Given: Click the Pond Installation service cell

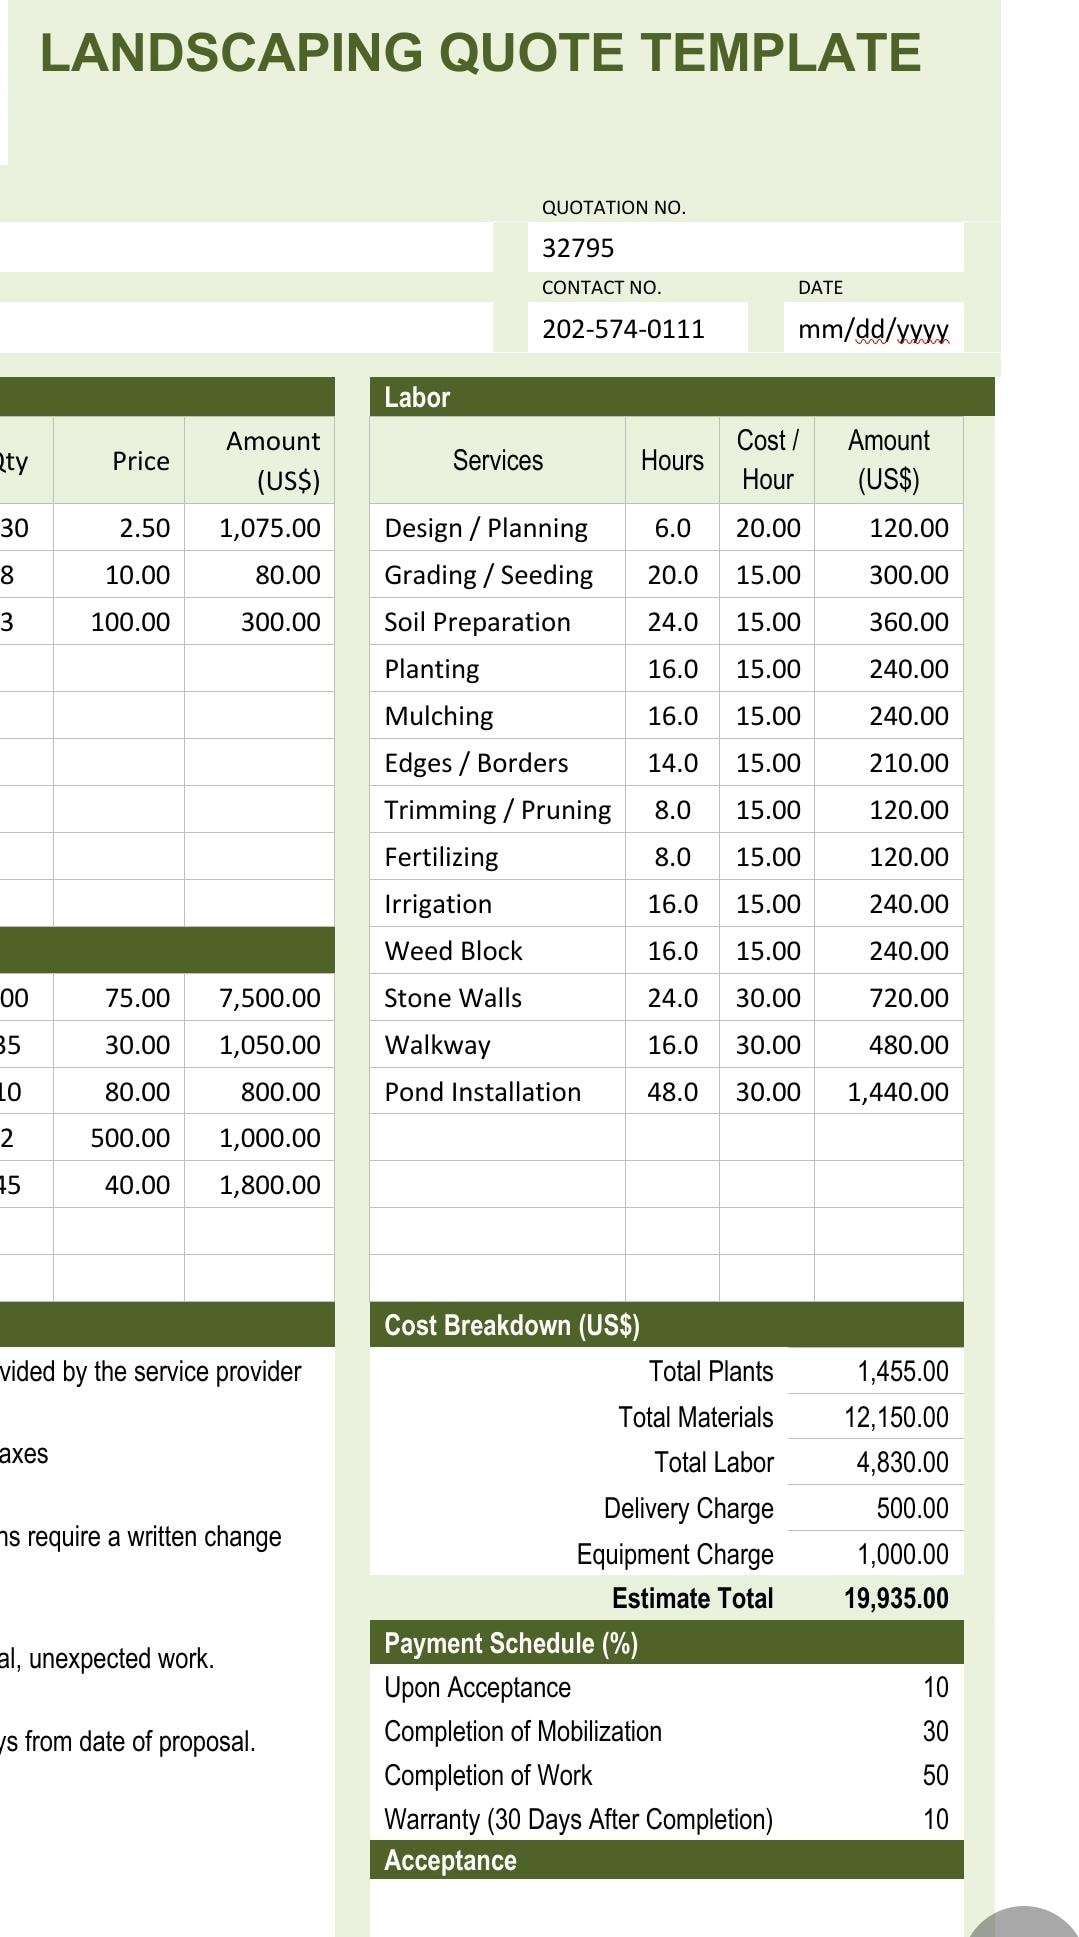Looking at the screenshot, I should pos(497,1092).
